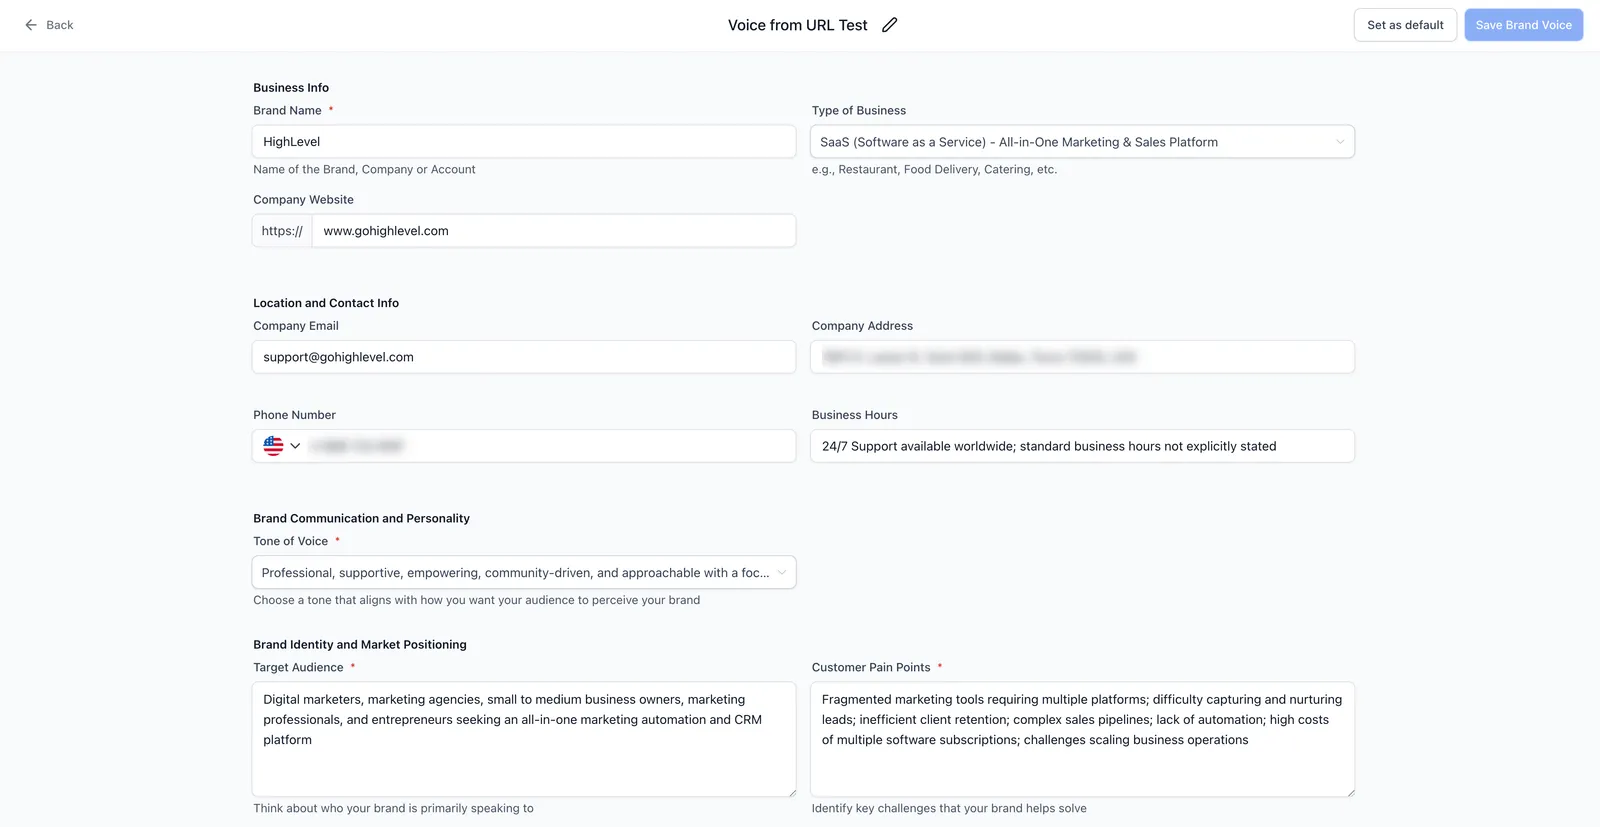
Task: Click the https:// prefix box
Action: point(282,231)
